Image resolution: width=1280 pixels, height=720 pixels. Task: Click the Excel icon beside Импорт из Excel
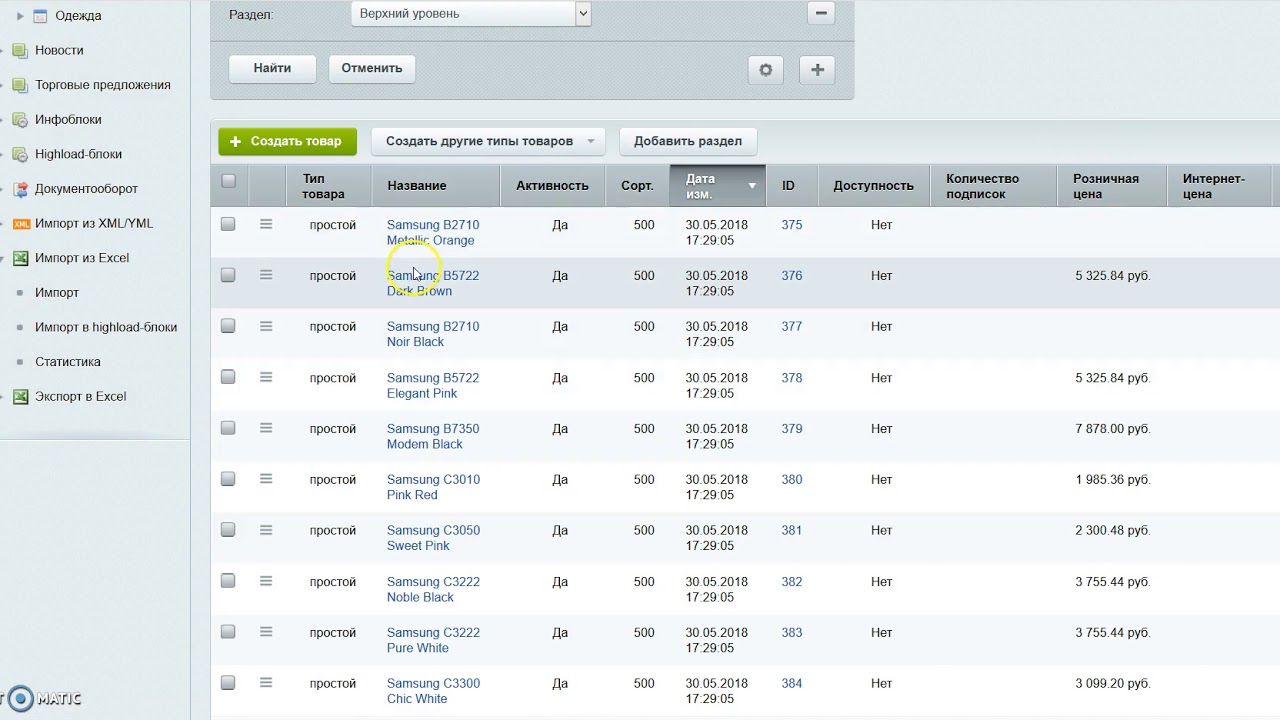pyautogui.click(x=19, y=258)
